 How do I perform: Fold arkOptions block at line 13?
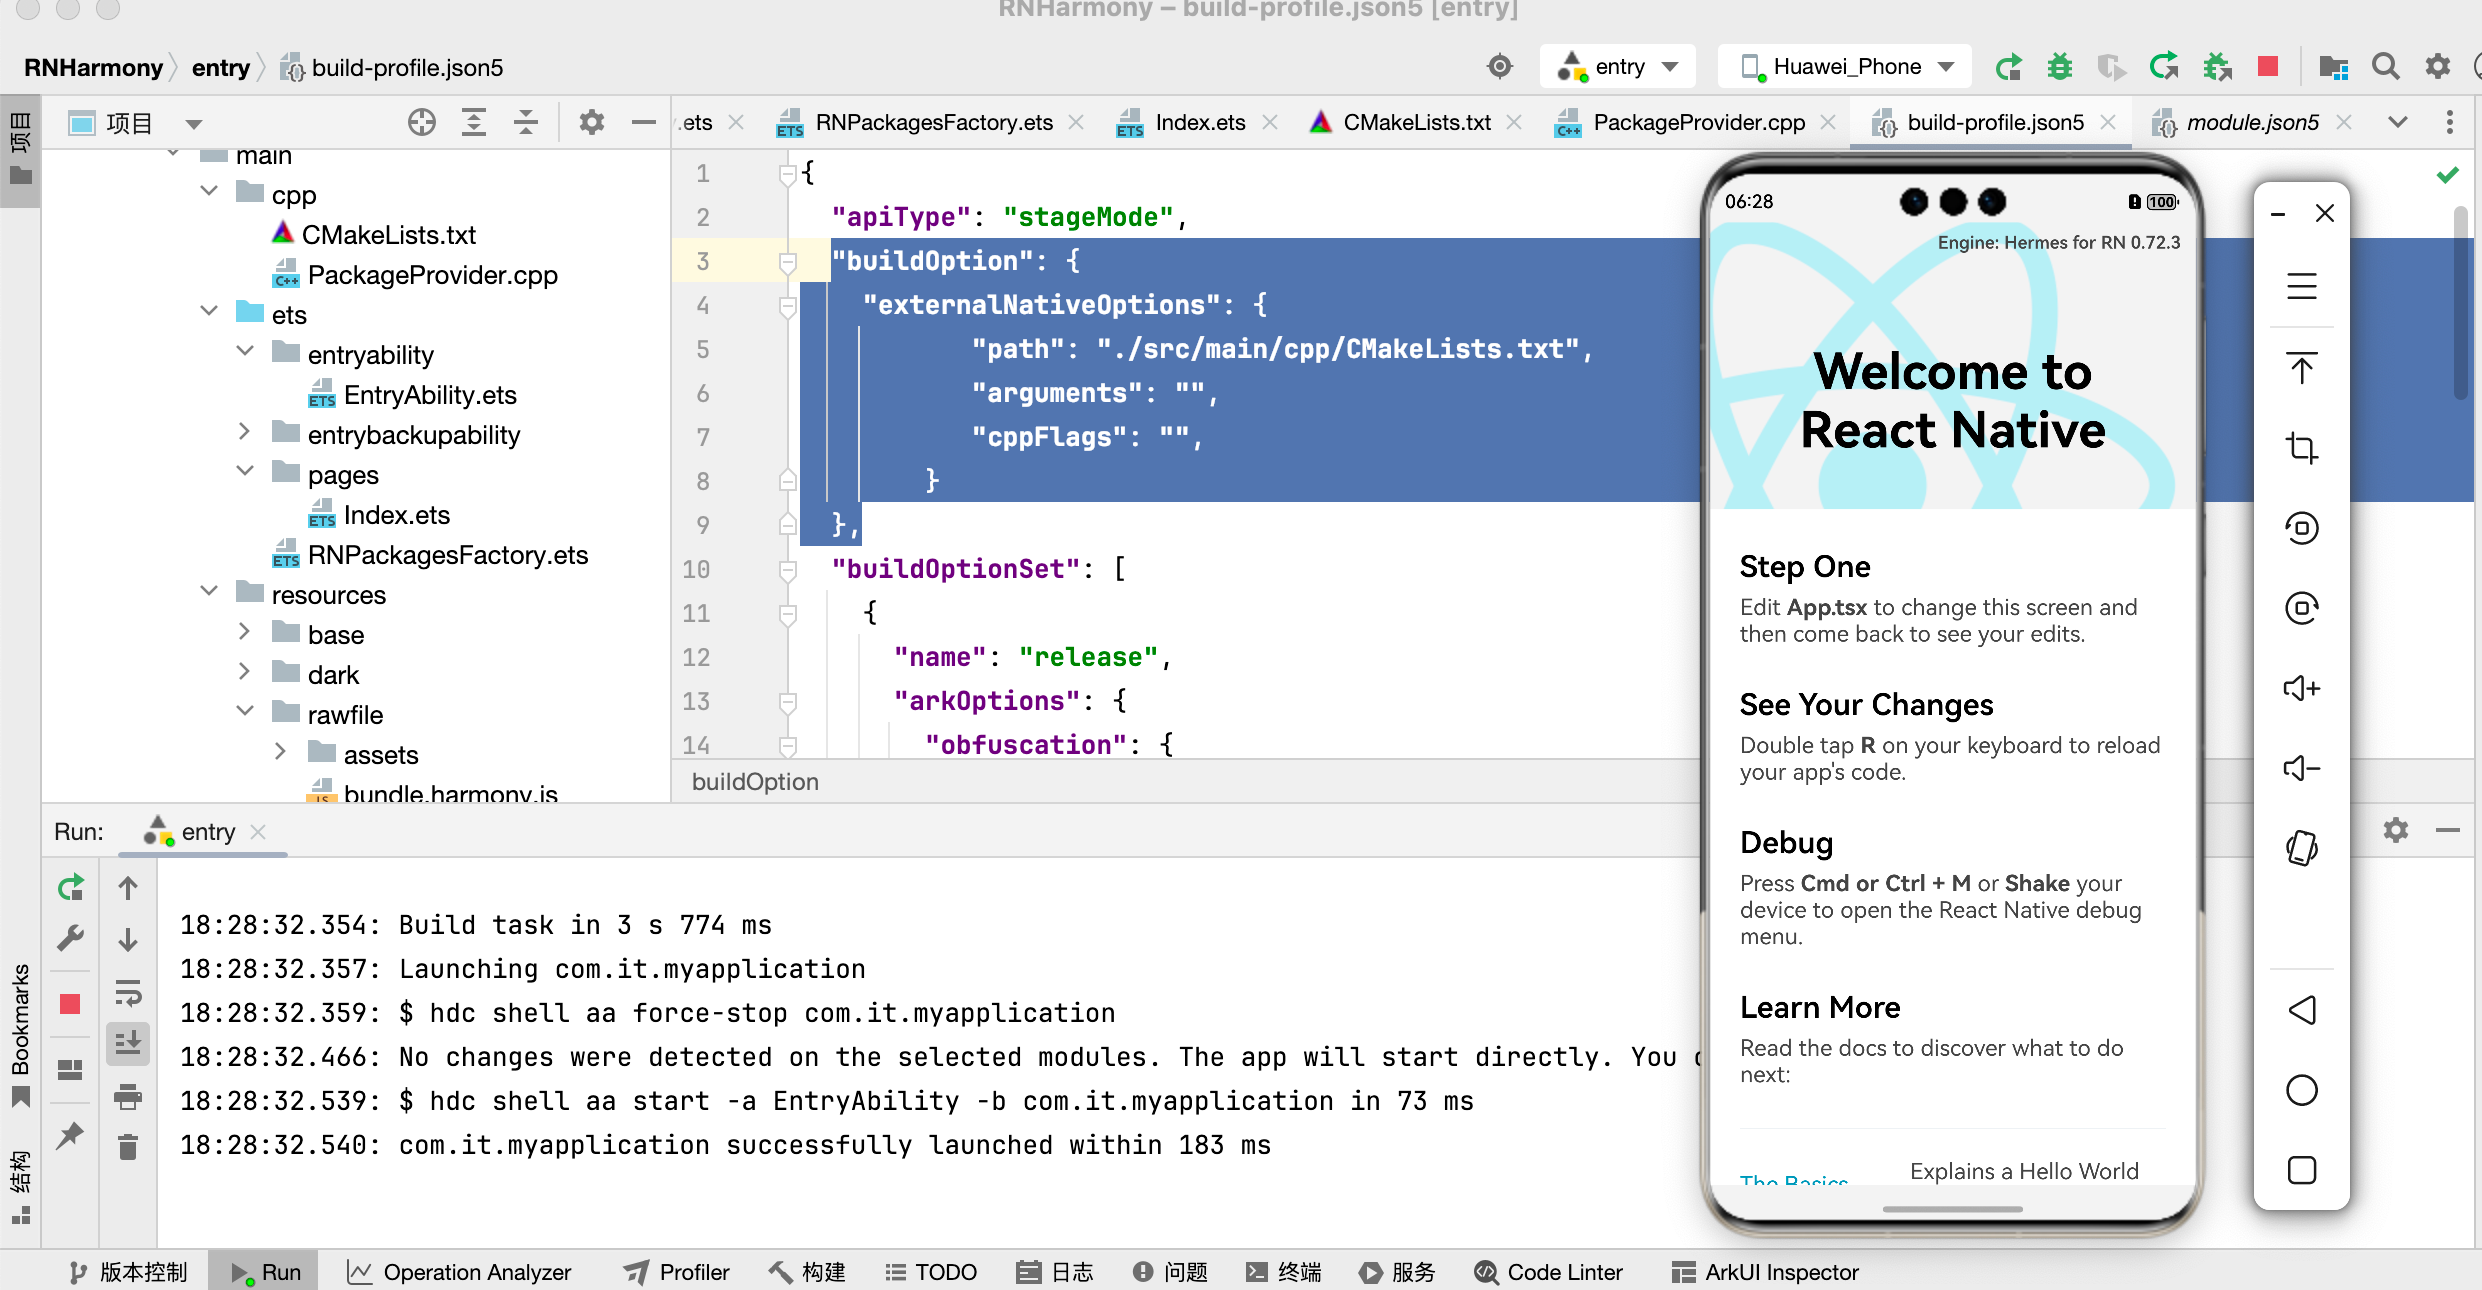pyautogui.click(x=788, y=702)
